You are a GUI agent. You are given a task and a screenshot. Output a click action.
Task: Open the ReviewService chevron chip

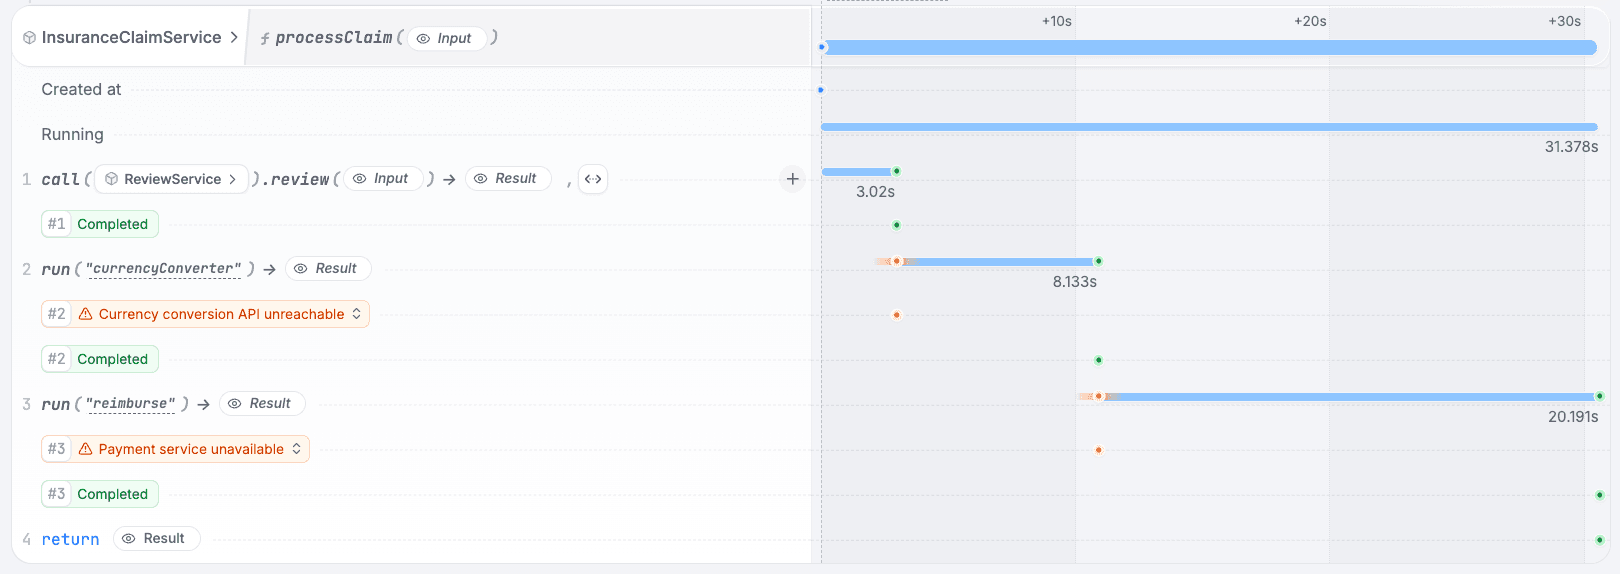[x=171, y=179]
